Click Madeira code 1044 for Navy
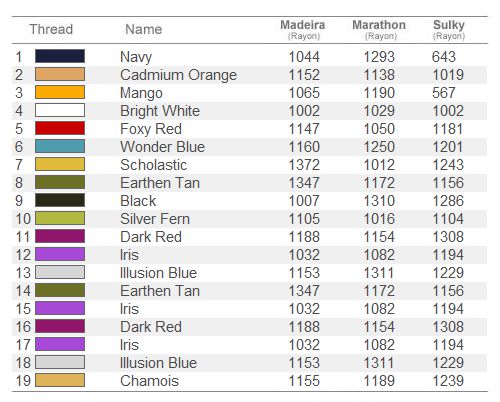Viewport: 500px width, 402px height. [x=304, y=57]
